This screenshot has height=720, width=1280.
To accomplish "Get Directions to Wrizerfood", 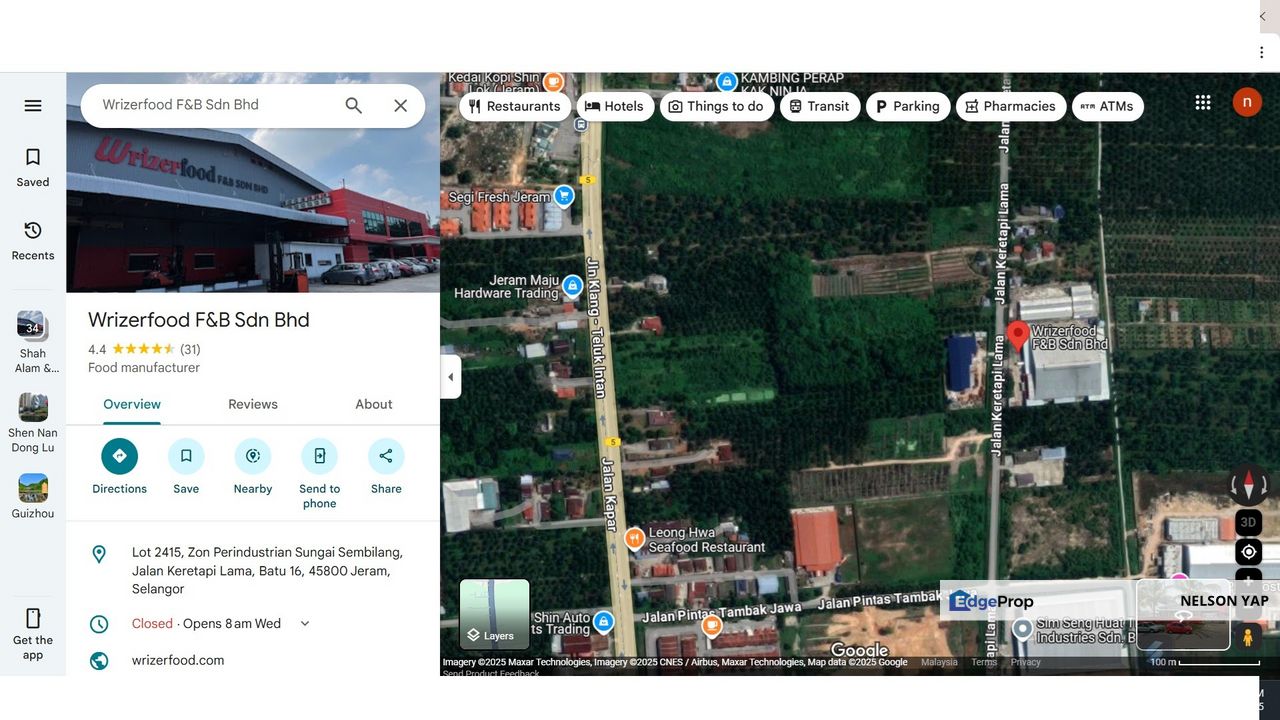I will 119,466.
